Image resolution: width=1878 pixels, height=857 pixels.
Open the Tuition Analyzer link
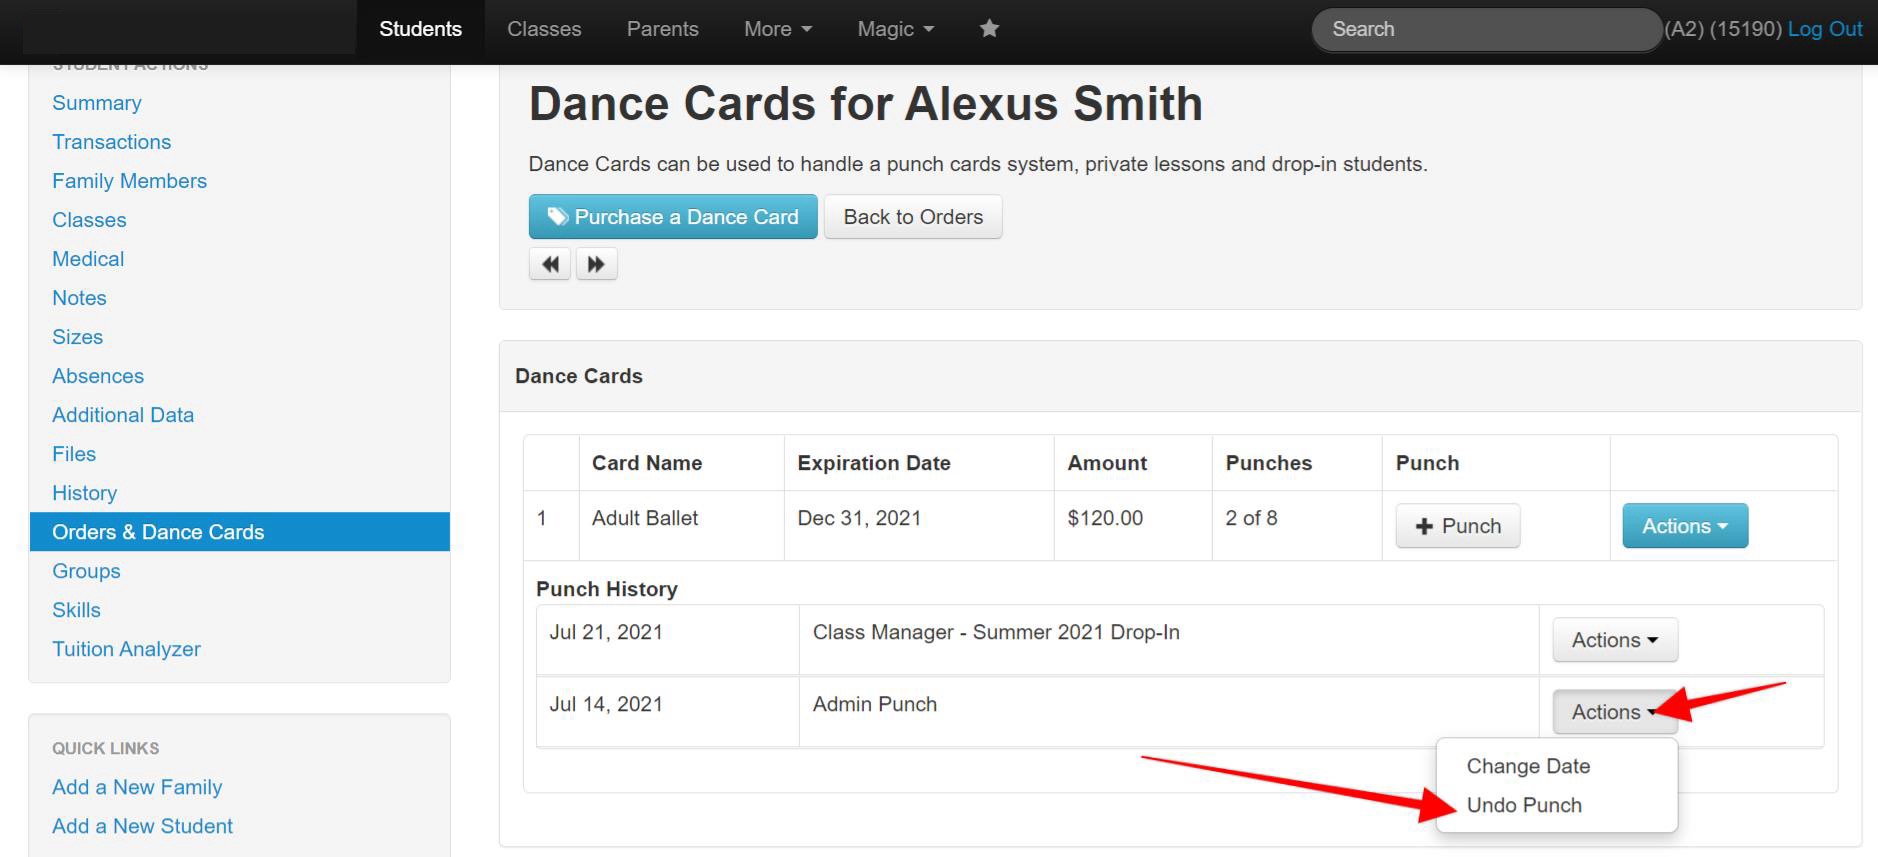click(x=126, y=649)
